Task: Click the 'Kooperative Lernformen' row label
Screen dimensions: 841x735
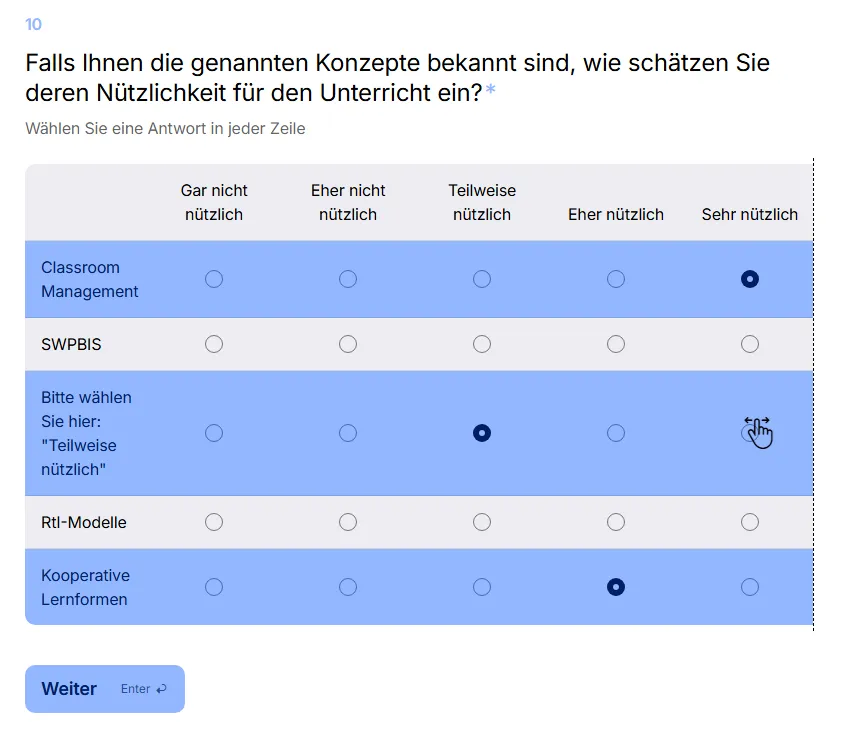Action: pyautogui.click(x=85, y=587)
